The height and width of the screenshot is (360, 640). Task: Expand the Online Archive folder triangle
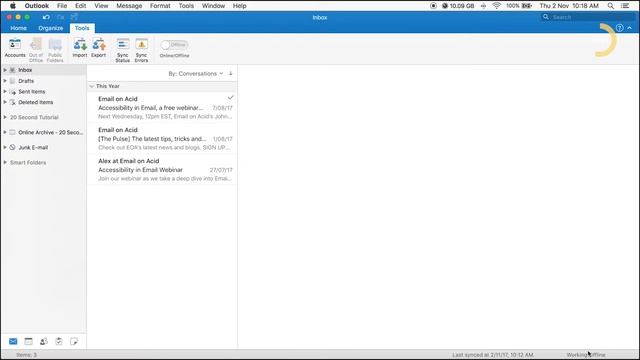(5, 132)
